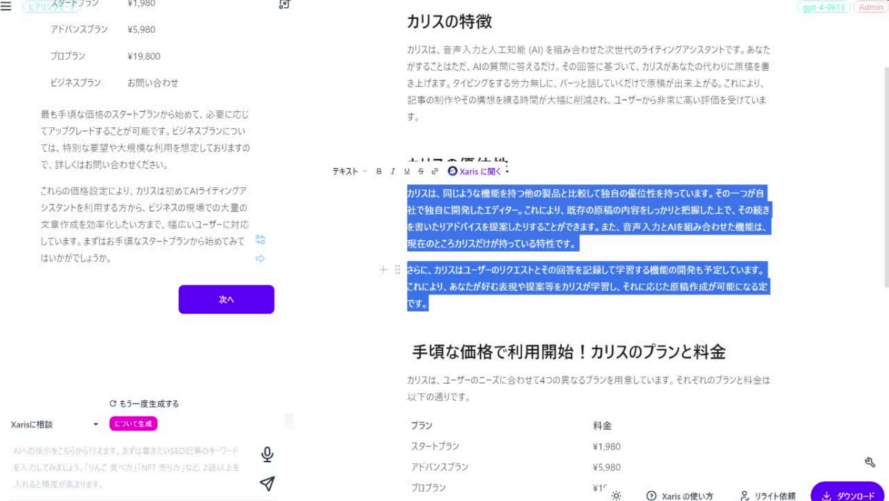Image resolution: width=889 pixels, height=501 pixels.
Task: Toggle strikethrough formatting in floating toolbar
Action: (421, 171)
